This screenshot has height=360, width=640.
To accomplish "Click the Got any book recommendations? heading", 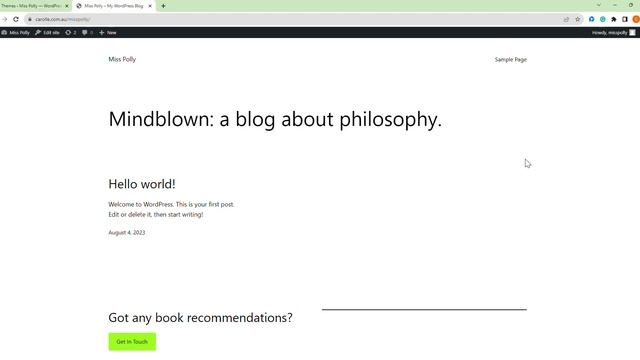I will pos(200,318).
